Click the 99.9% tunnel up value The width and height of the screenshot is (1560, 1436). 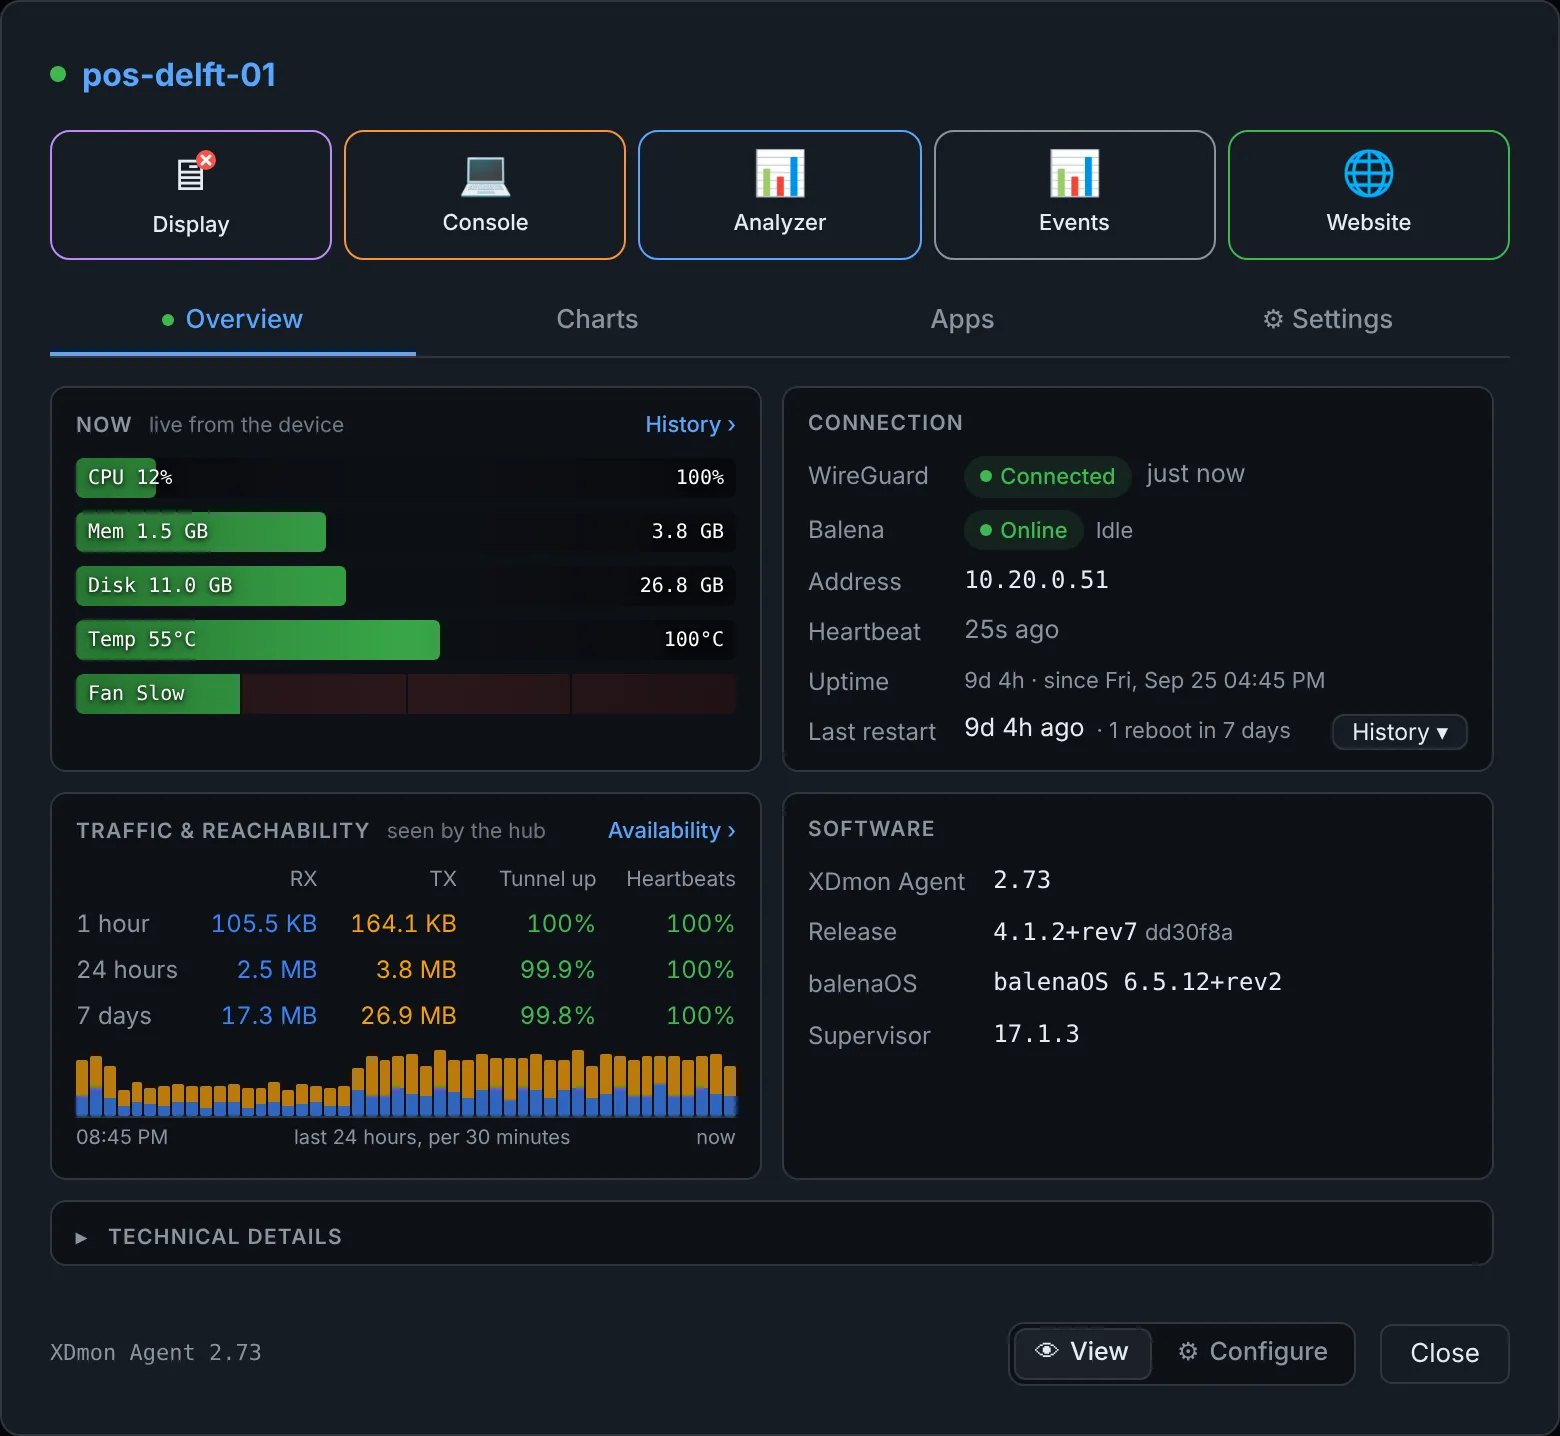pyautogui.click(x=557, y=970)
